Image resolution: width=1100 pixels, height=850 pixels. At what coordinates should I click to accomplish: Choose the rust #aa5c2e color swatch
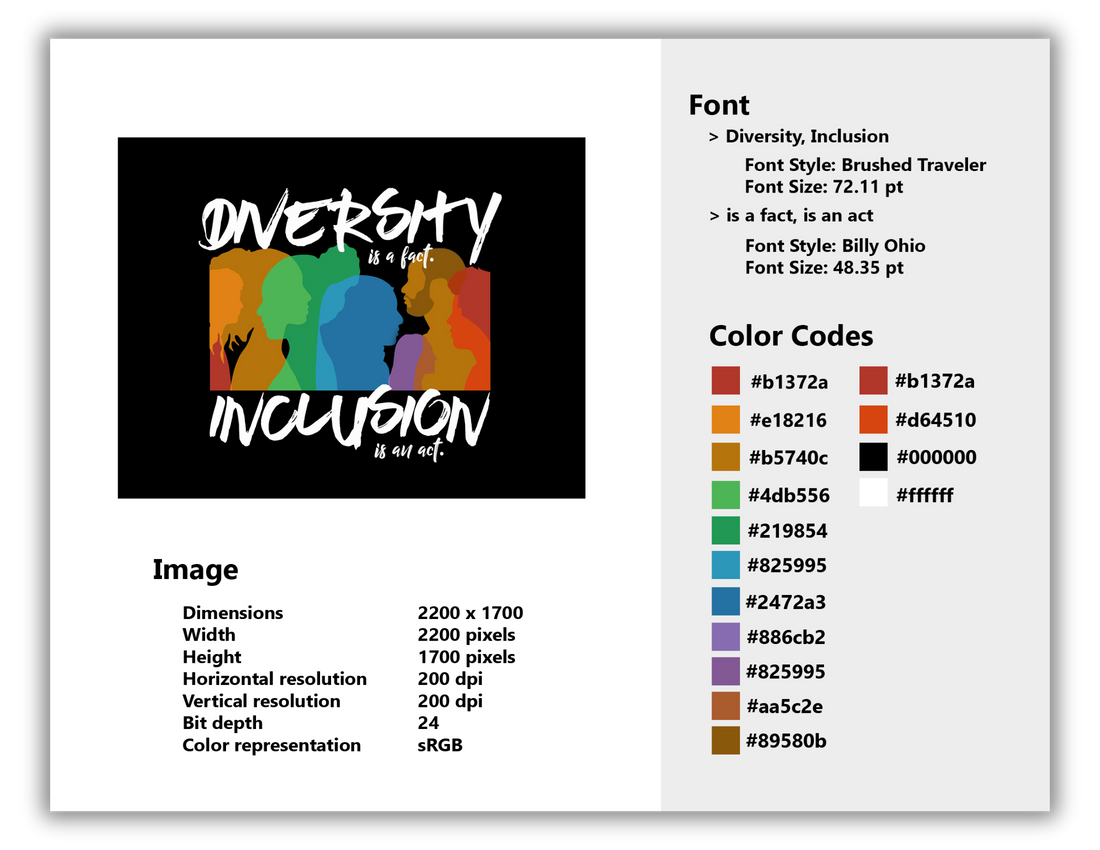[725, 706]
